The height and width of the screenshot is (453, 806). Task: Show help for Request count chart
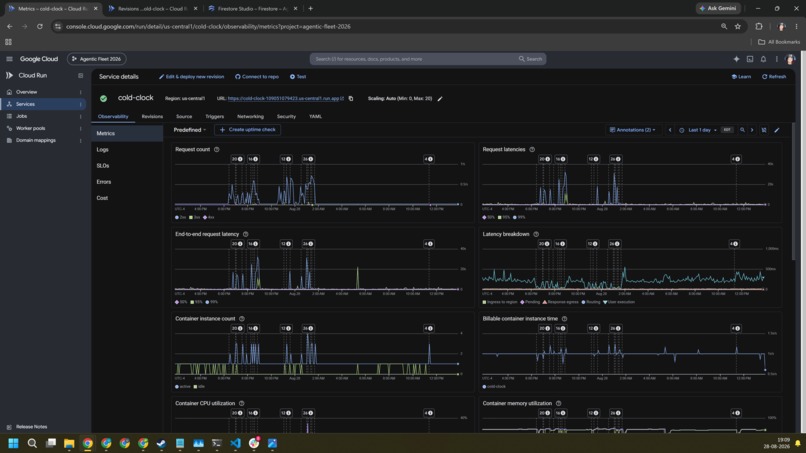(216, 150)
